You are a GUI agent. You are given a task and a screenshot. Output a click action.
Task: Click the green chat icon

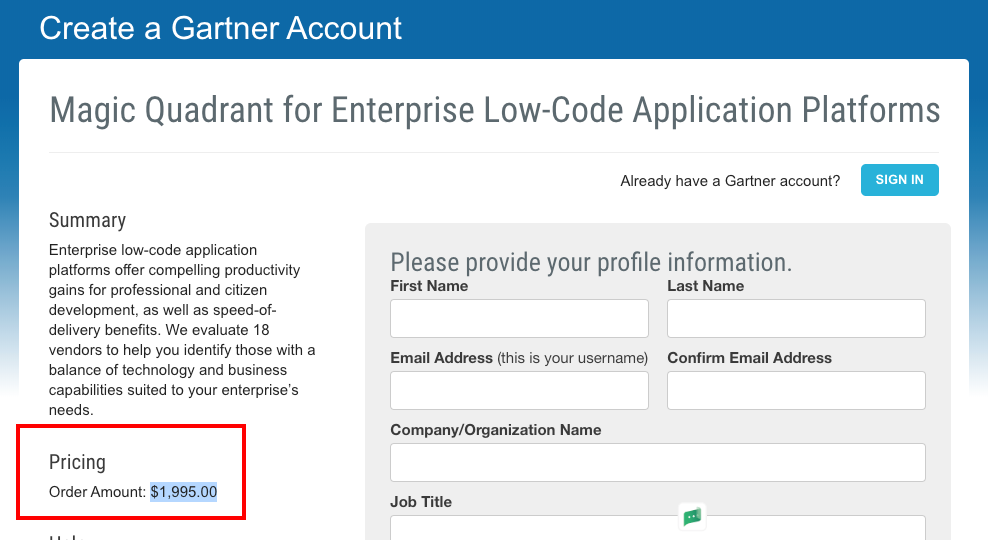tap(692, 517)
